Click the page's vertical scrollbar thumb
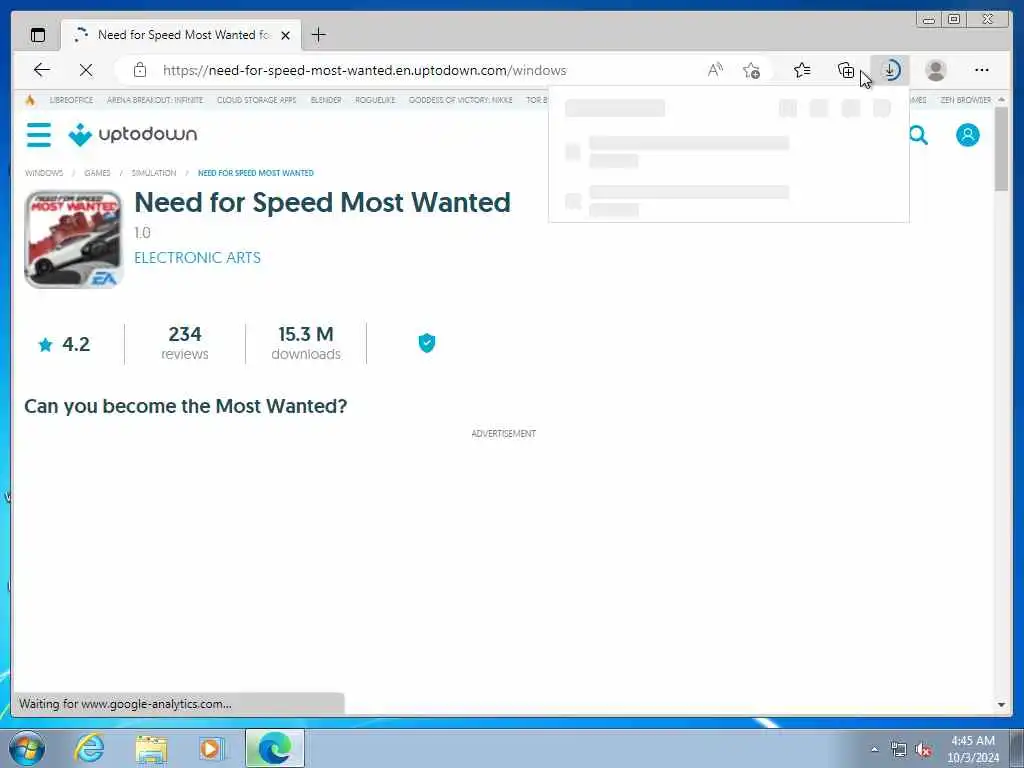 [1001, 148]
